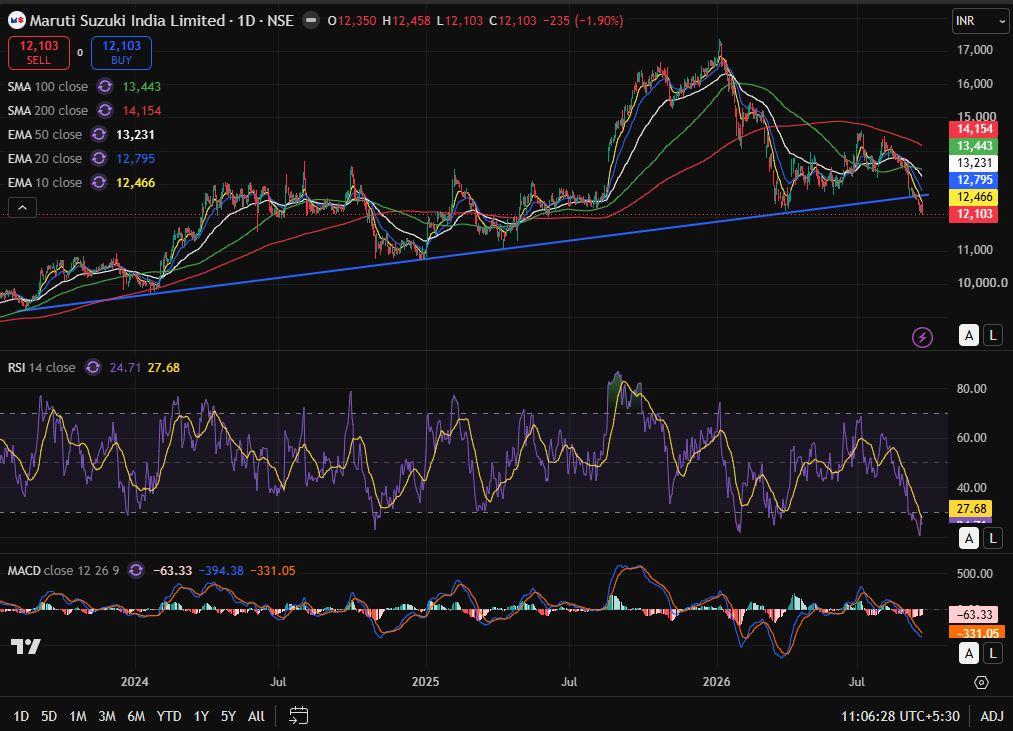This screenshot has height=731, width=1013.
Task: Click the 2026 time axis label
Action: (x=716, y=682)
